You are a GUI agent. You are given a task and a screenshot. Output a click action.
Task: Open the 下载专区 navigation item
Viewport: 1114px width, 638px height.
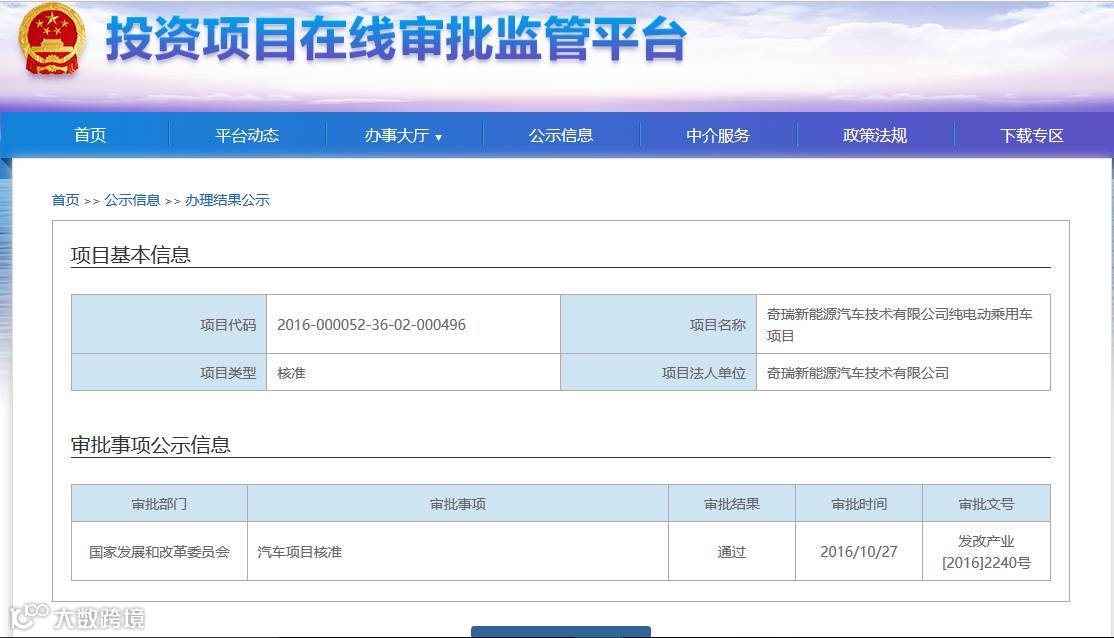tap(1032, 135)
